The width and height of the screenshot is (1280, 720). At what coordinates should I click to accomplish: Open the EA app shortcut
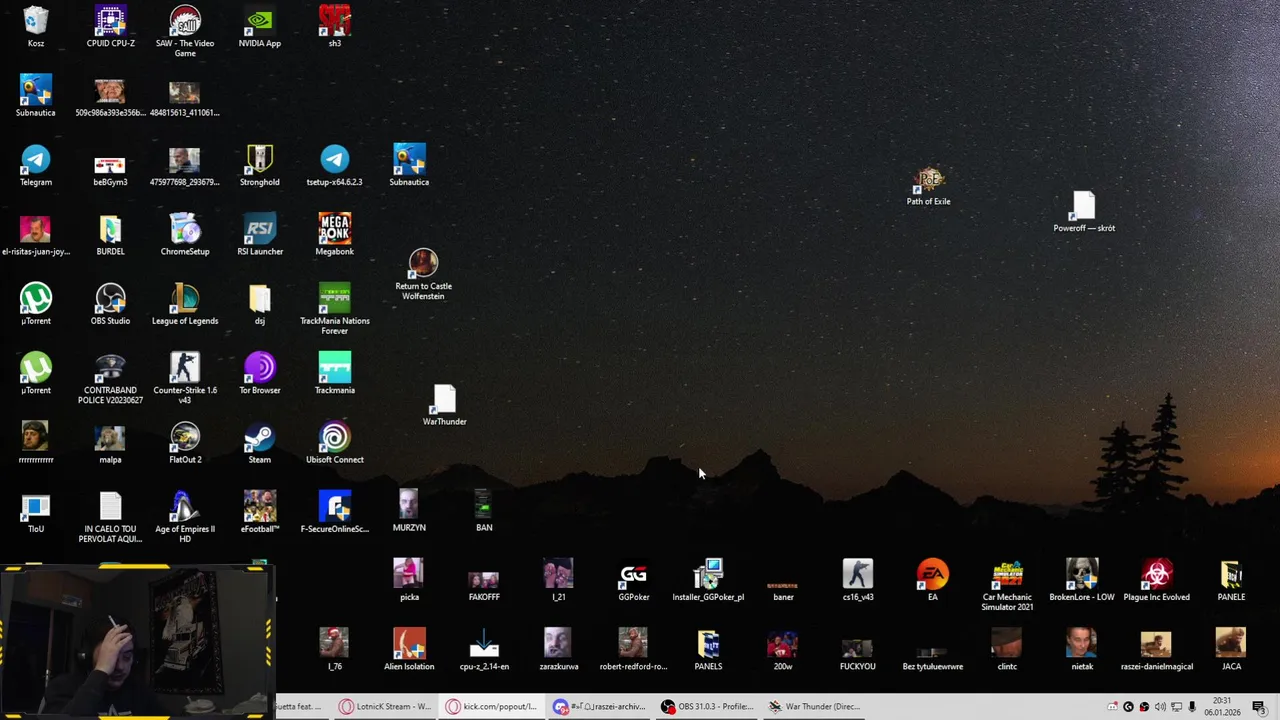coord(933,580)
